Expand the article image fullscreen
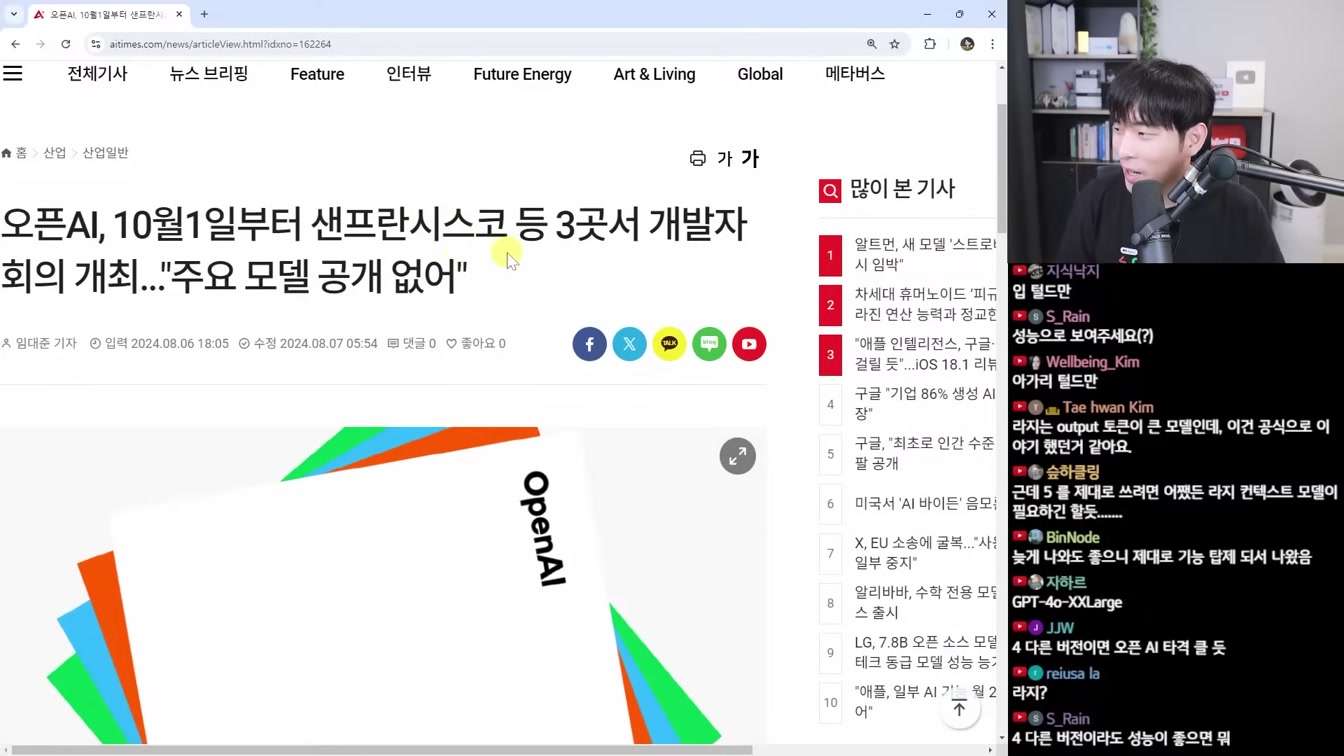Screen dimensions: 1344x756 (x=738, y=456)
